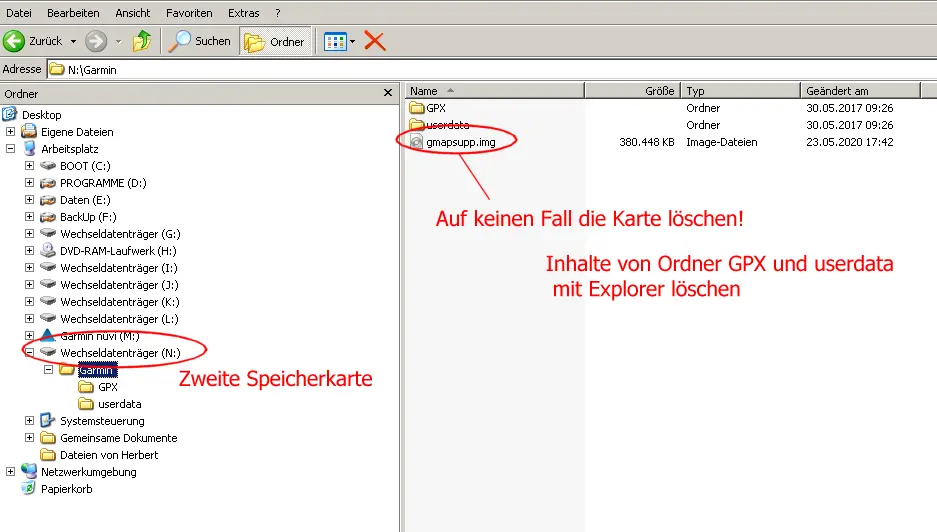
Task: Click the Eigene Dateien icon
Action: (x=29, y=131)
